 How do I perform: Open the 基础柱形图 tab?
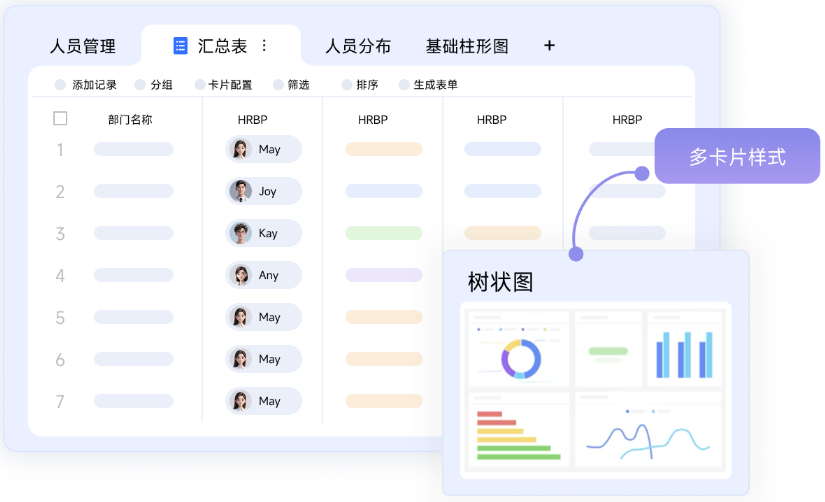point(467,46)
